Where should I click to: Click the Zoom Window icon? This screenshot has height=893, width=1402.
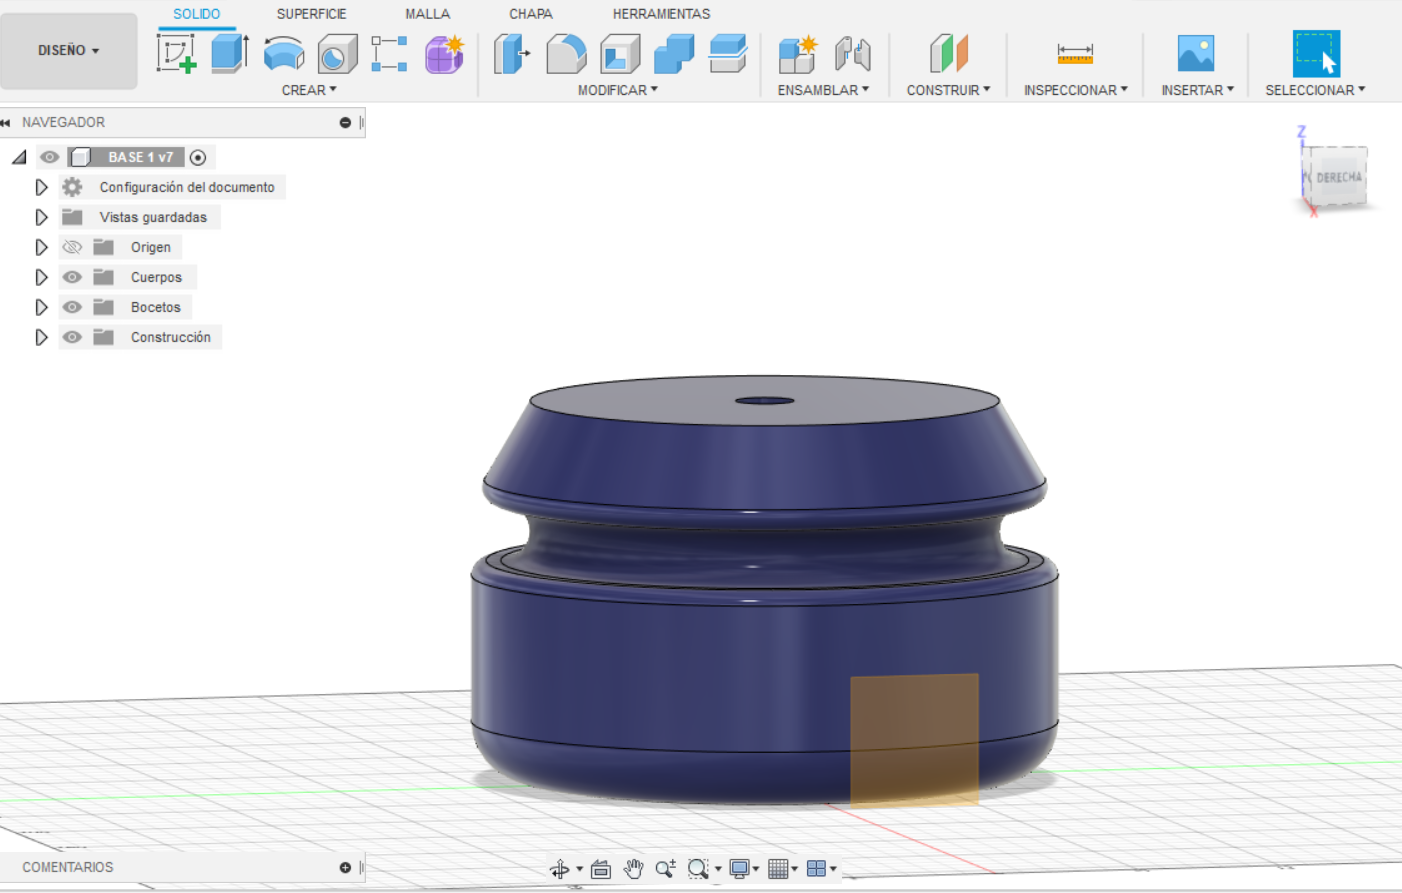[698, 869]
